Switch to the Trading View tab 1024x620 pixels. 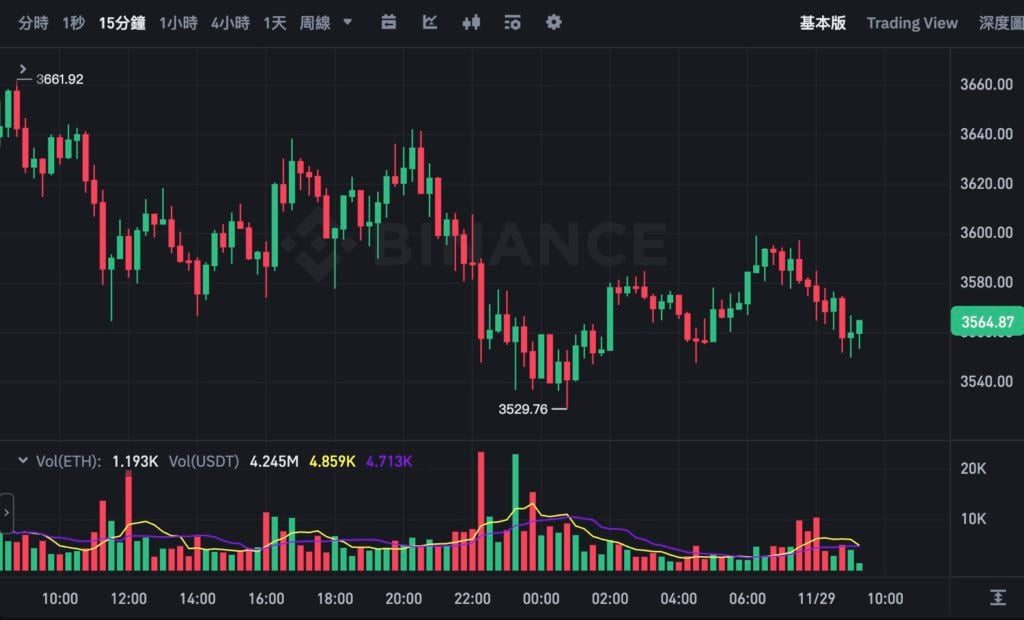pos(911,22)
